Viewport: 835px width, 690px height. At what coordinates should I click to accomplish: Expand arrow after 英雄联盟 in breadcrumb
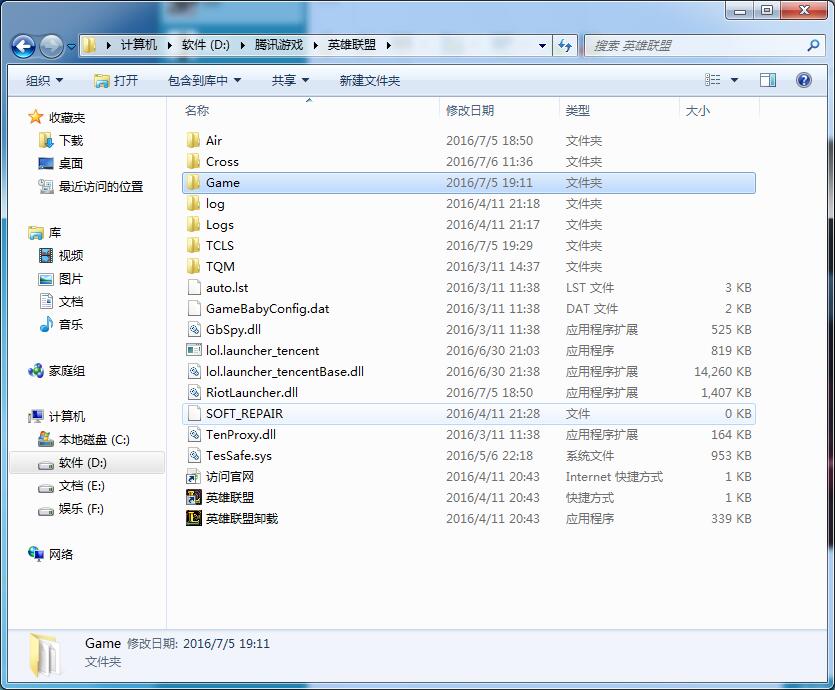[x=389, y=46]
